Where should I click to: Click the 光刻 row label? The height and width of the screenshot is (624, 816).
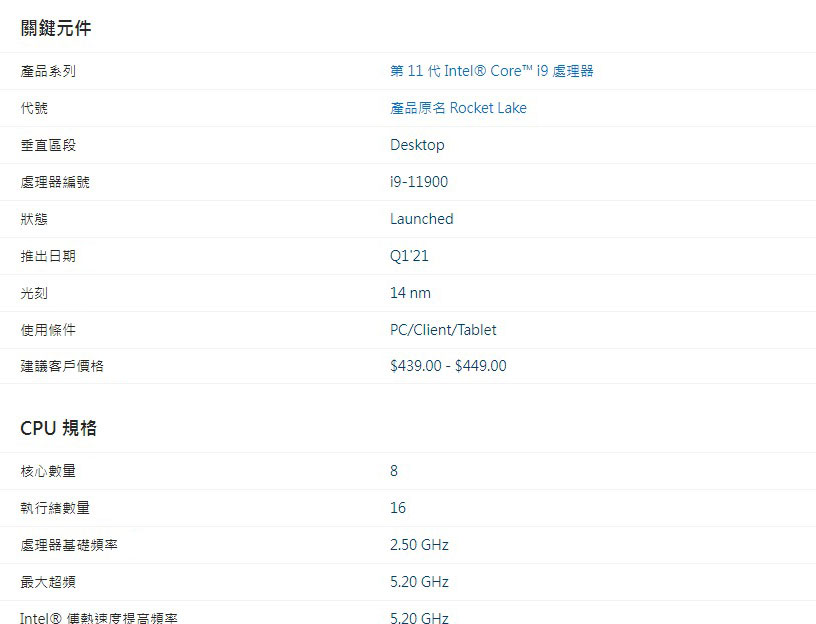pyautogui.click(x=34, y=292)
